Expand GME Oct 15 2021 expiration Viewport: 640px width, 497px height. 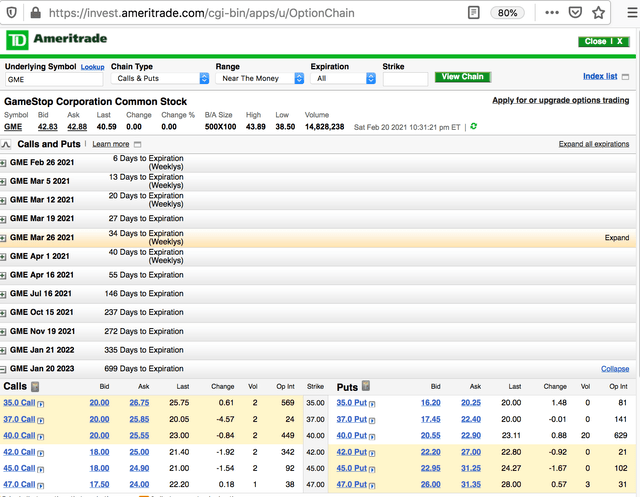tap(3, 313)
